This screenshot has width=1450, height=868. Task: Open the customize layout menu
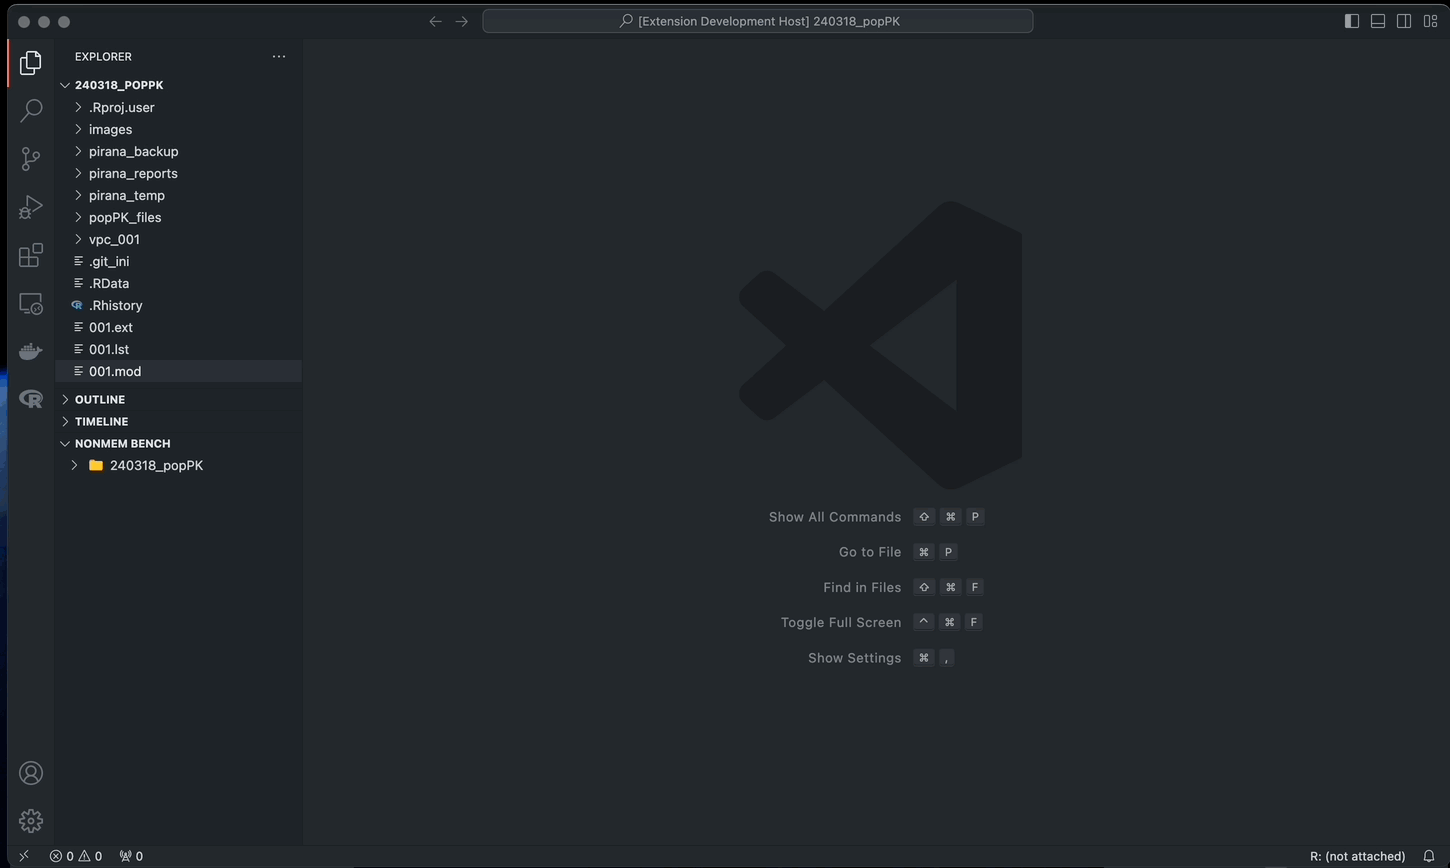[x=1431, y=21]
